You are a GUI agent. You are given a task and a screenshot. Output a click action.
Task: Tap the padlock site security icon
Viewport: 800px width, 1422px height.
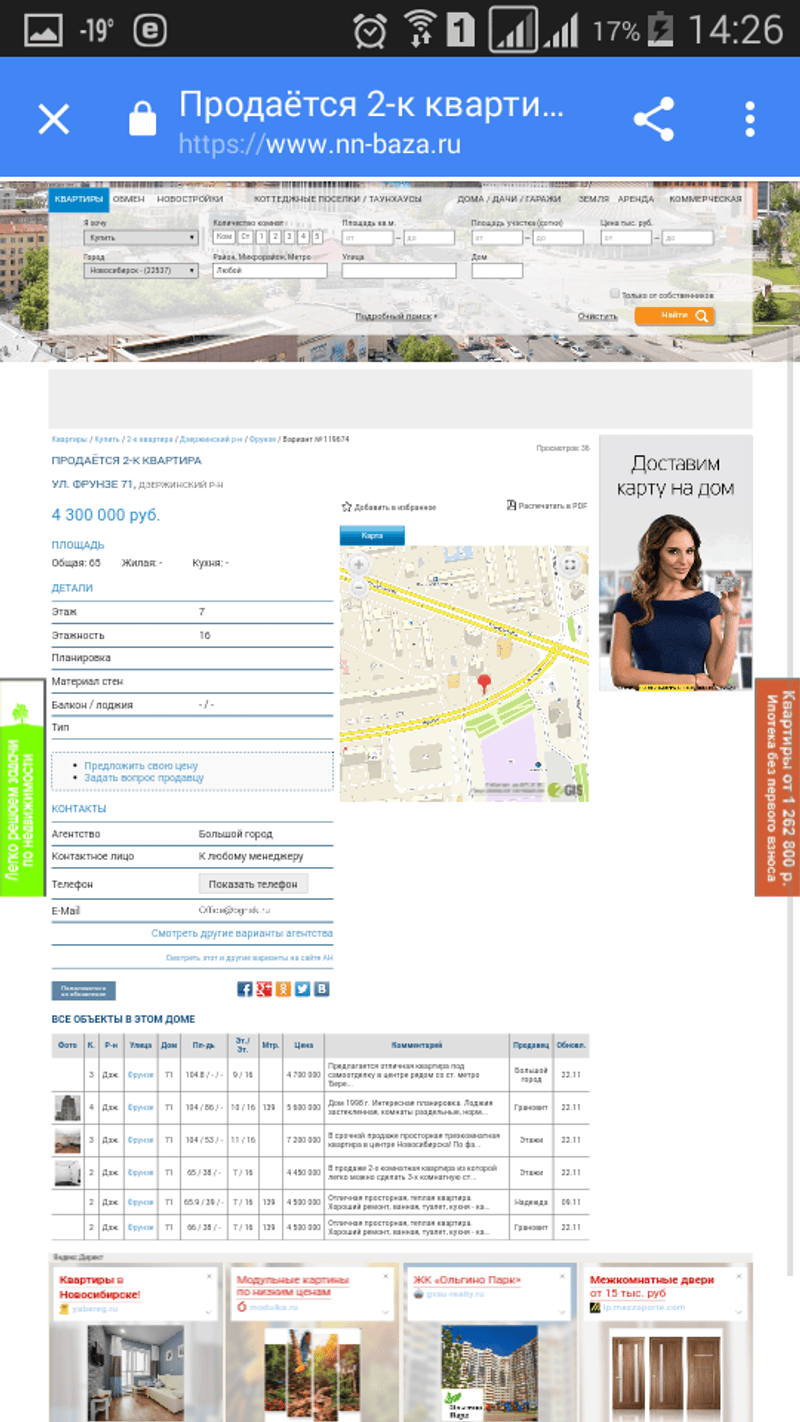coord(143,120)
